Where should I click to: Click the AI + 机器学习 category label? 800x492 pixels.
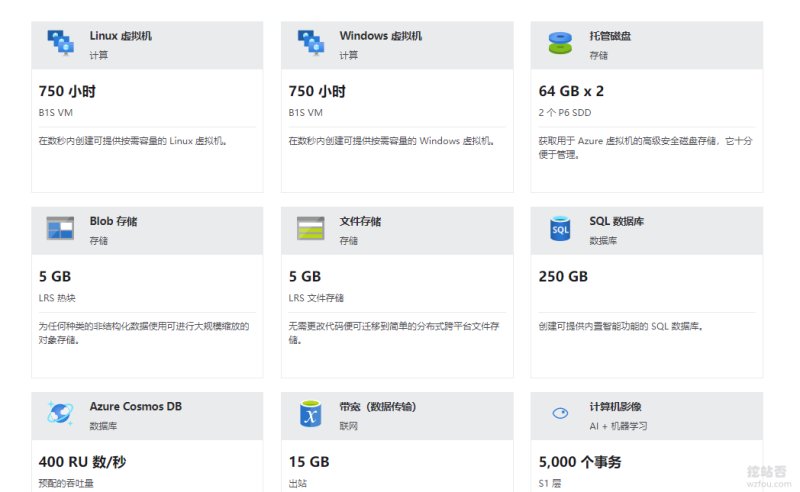[x=618, y=426]
